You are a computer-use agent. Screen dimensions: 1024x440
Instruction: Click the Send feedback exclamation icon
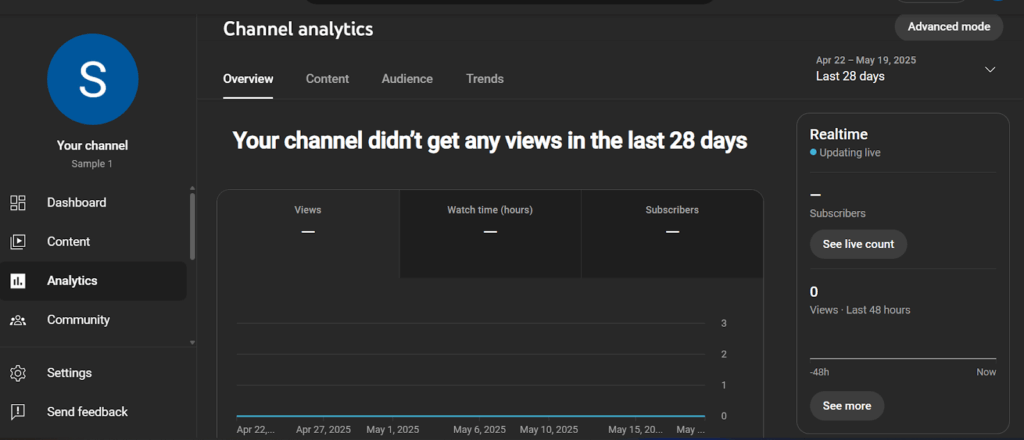pyautogui.click(x=18, y=412)
